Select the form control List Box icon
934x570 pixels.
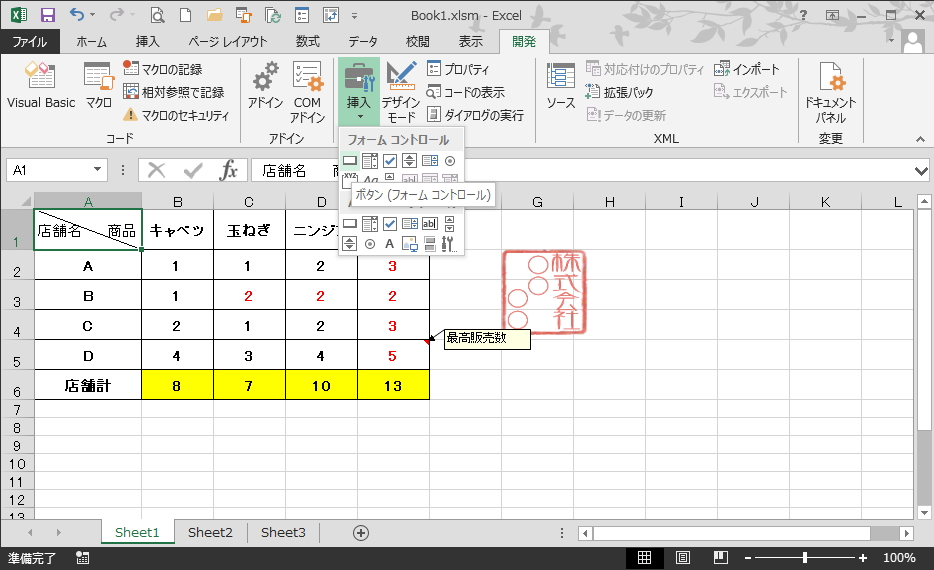coord(429,161)
